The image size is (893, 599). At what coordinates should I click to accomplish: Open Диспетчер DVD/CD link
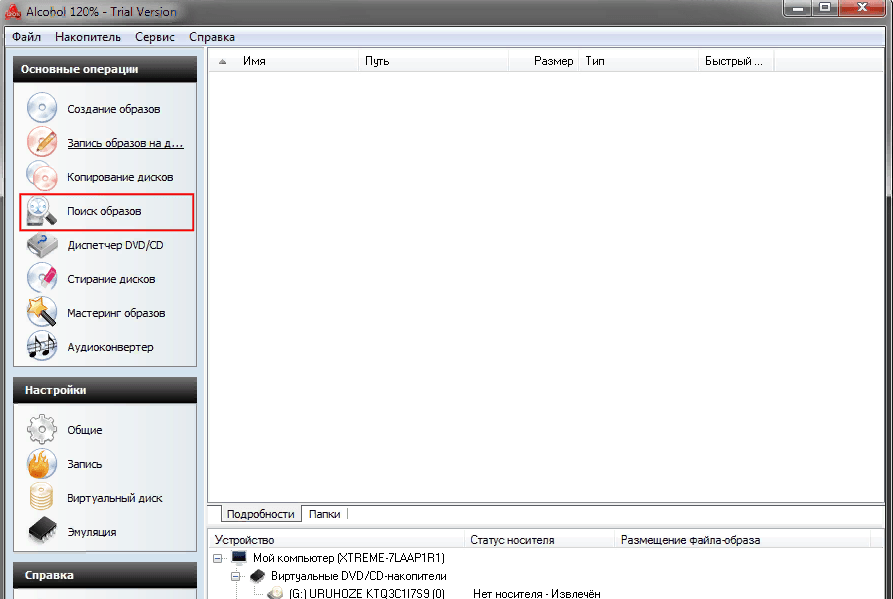pyautogui.click(x=116, y=245)
